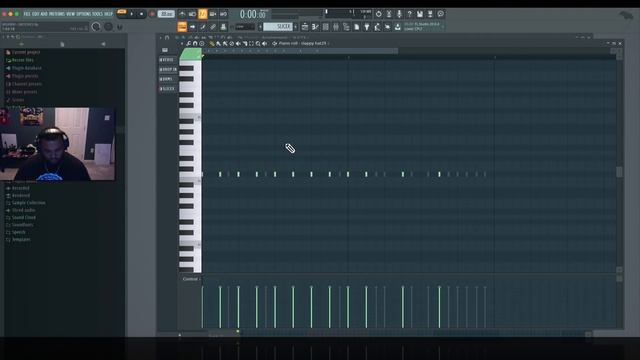Select the Draw pencil tool in piano roll
Viewport: 640px width, 360px height.
[211, 43]
